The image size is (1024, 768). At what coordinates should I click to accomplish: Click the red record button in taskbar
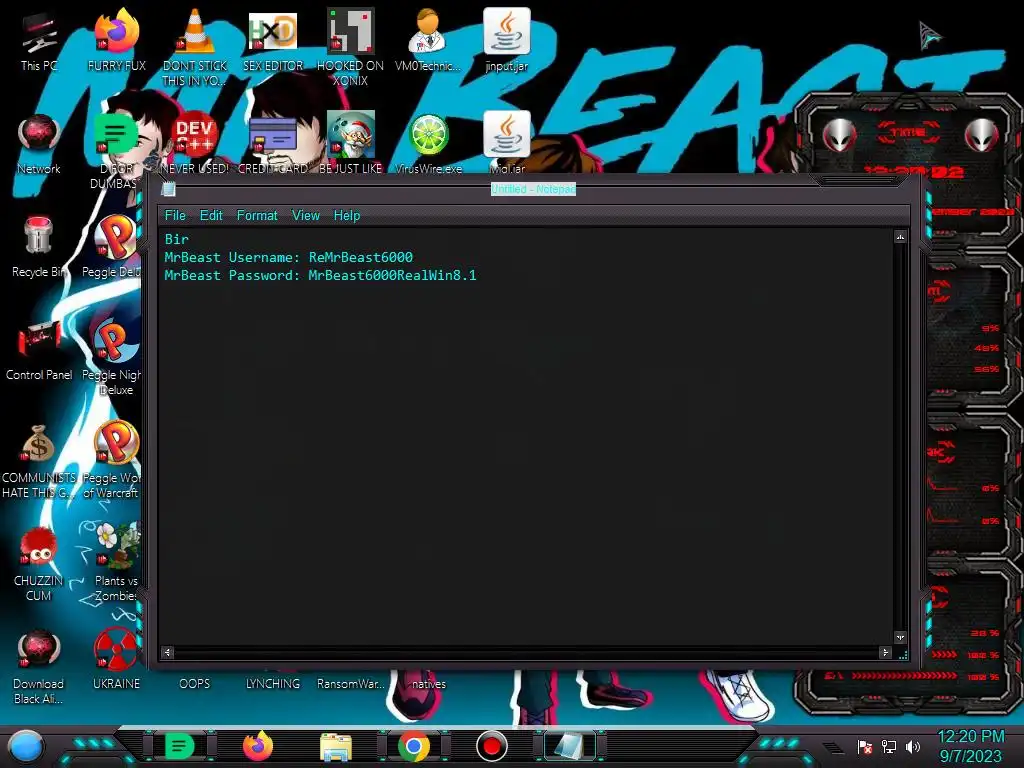[492, 746]
